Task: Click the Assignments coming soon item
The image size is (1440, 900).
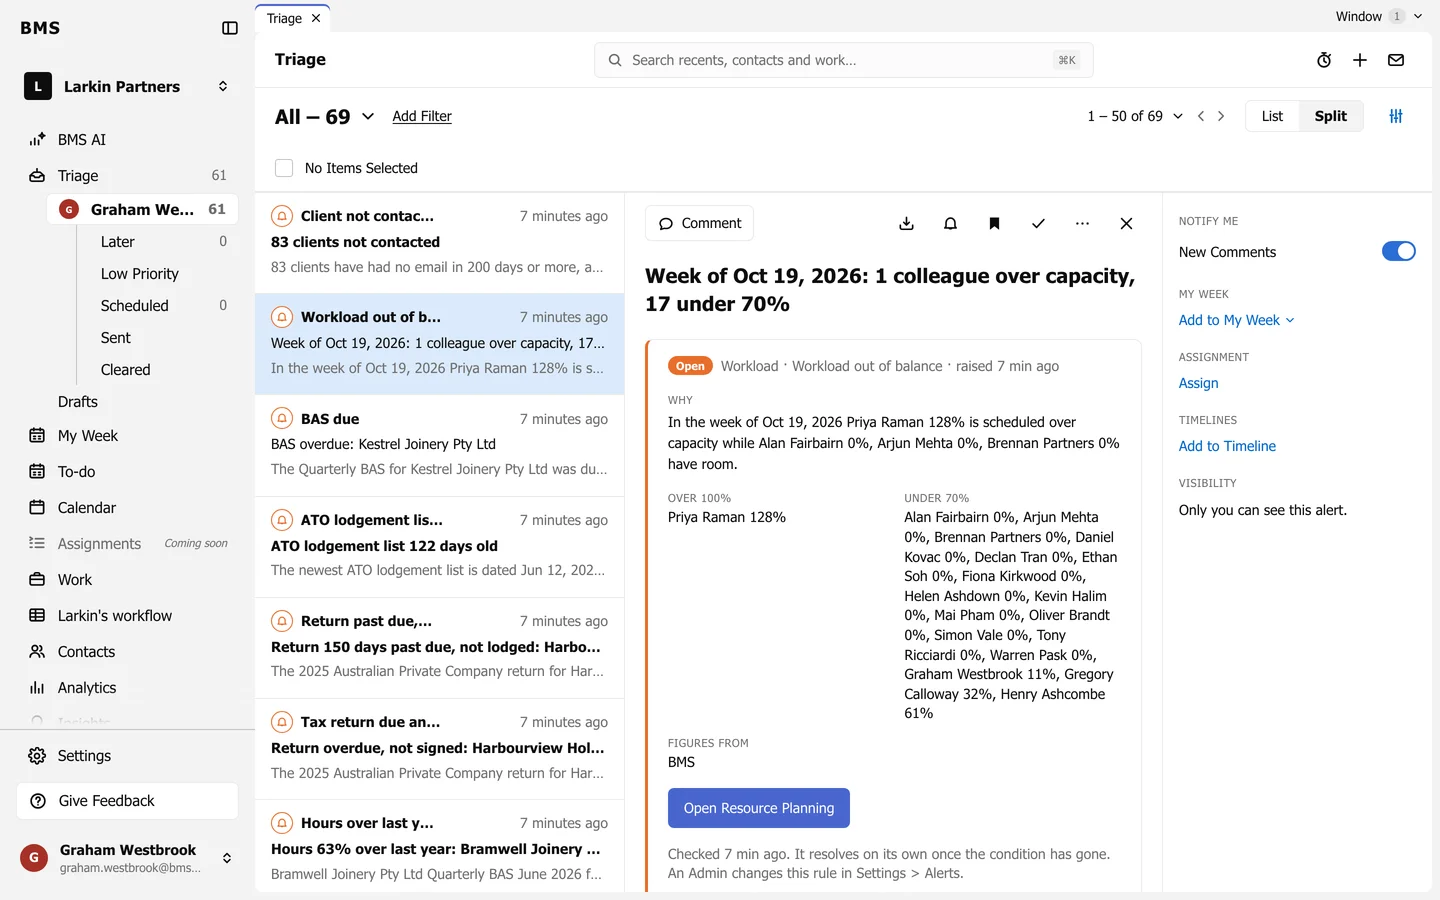Action: 127,544
